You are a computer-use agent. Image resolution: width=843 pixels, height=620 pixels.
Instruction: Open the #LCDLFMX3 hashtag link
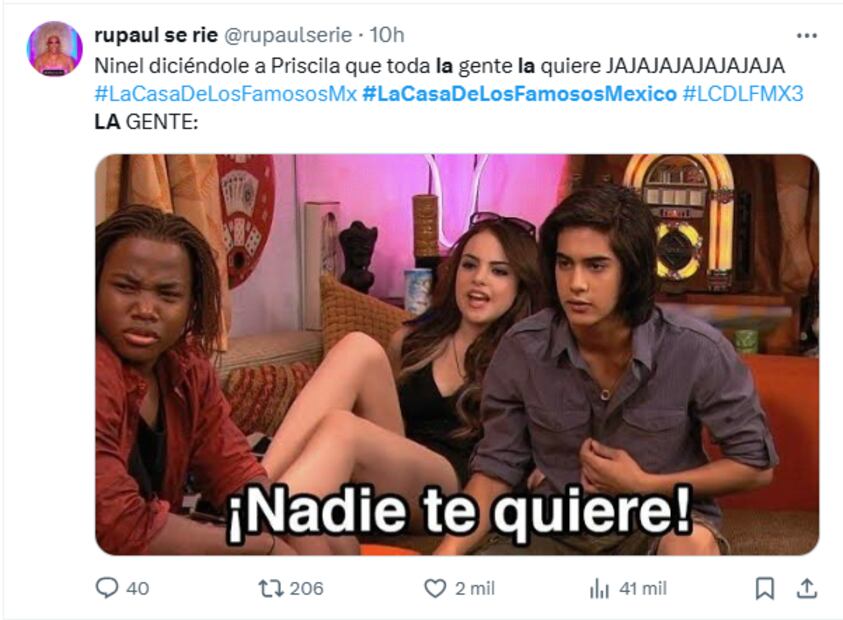[743, 94]
